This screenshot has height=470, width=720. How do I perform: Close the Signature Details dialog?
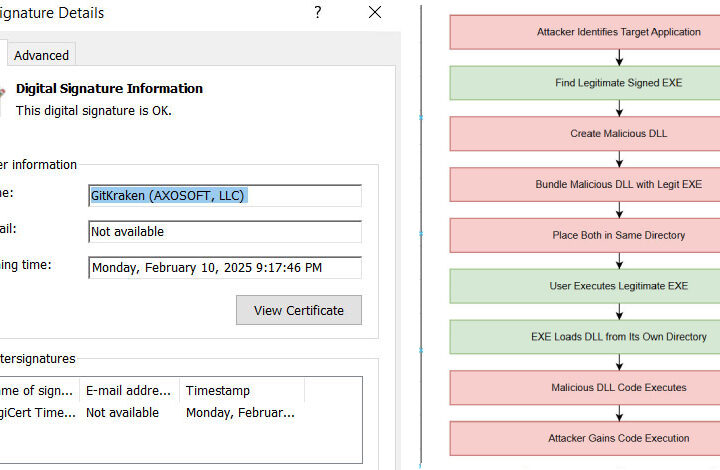[375, 12]
